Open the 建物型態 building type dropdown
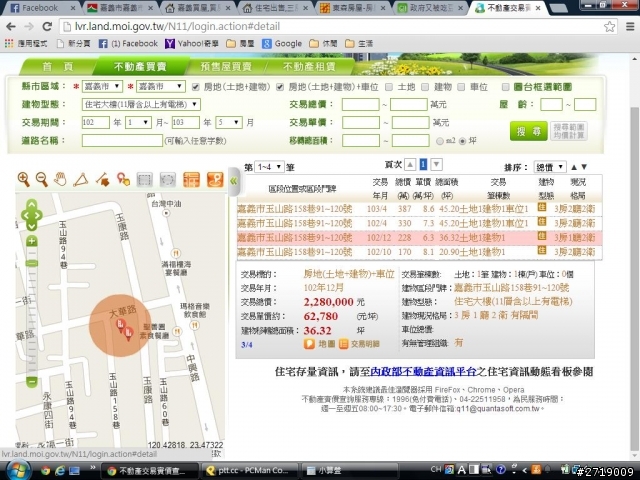The height and width of the screenshot is (480, 640). [141, 104]
